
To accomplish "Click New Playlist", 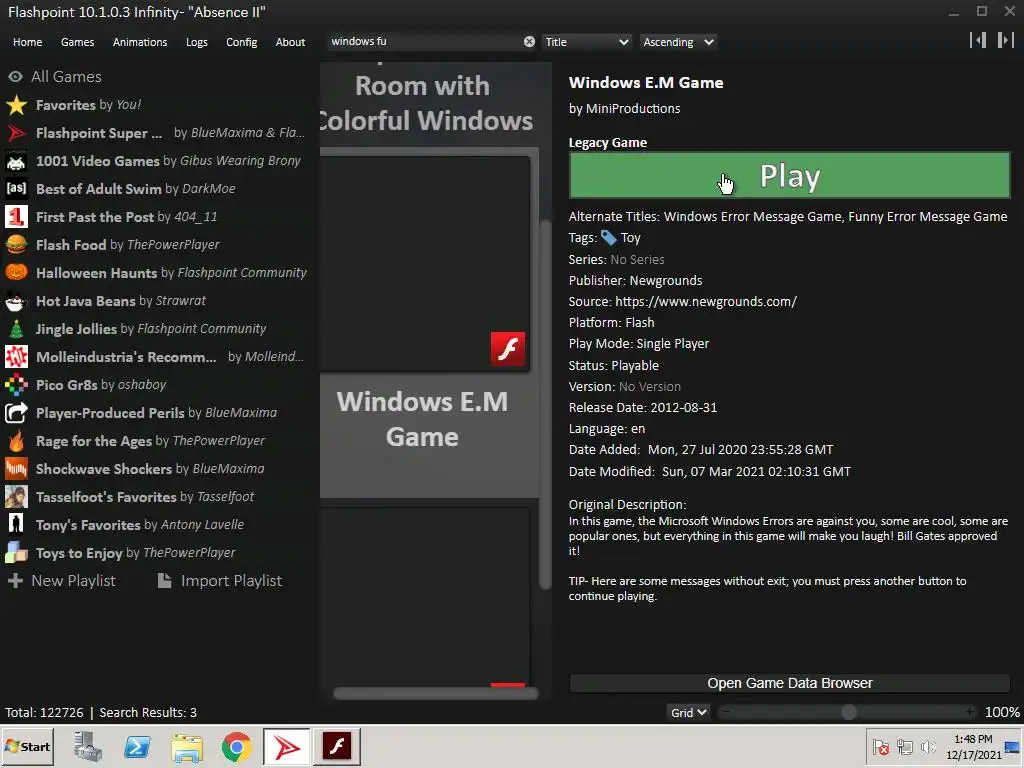I will 61,581.
